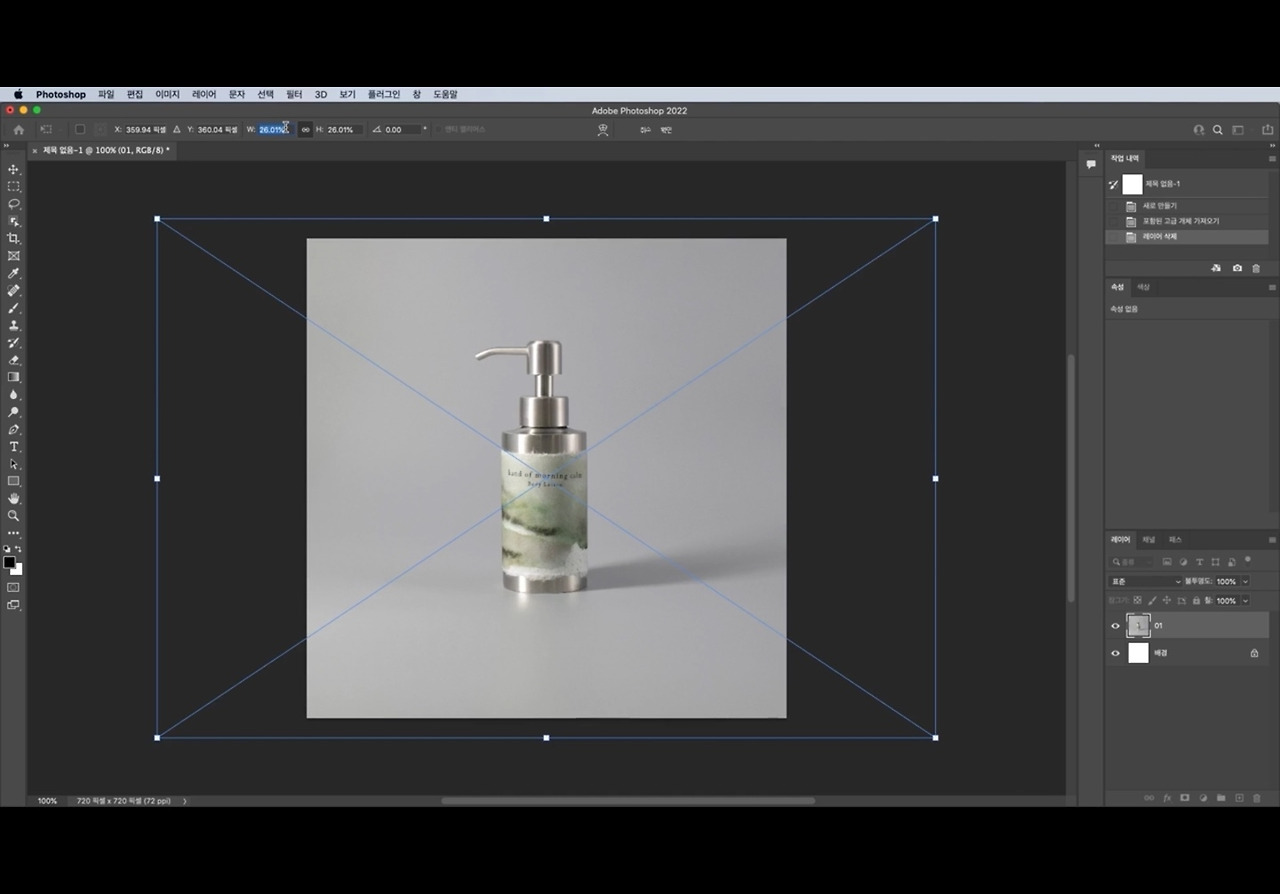This screenshot has width=1280, height=894.
Task: Select the Crop tool
Action: pyautogui.click(x=14, y=239)
